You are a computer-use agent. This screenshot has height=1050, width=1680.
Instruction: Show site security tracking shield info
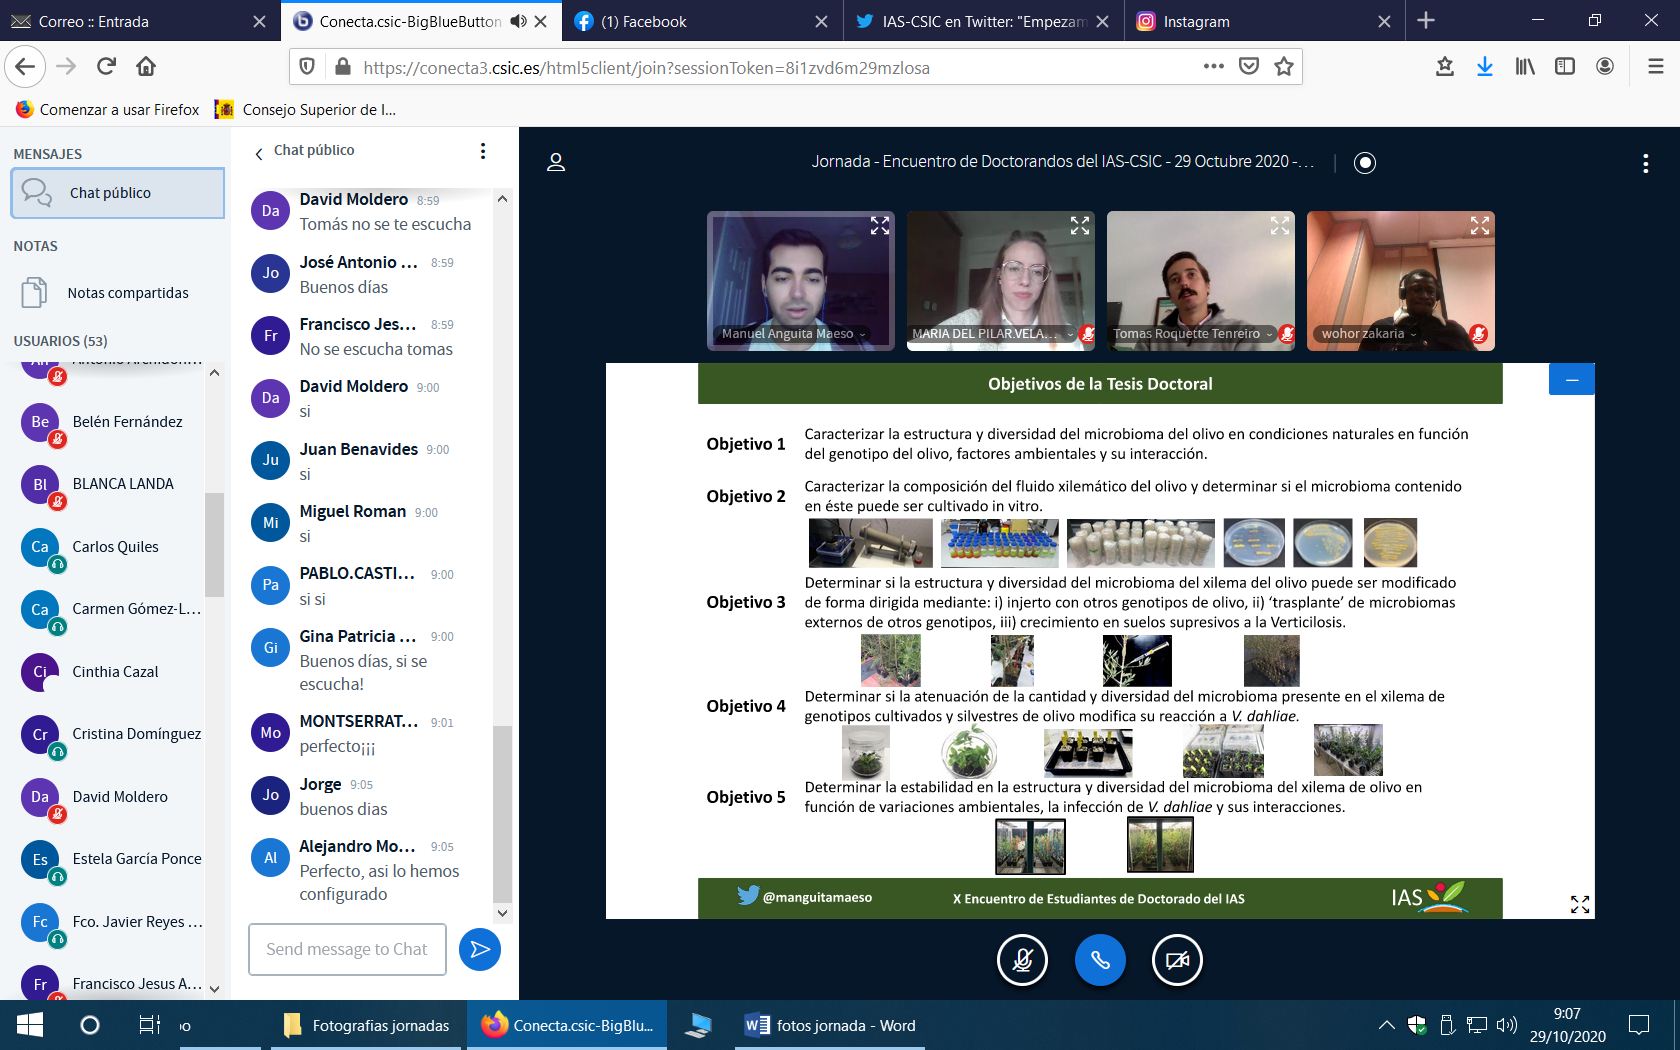[x=308, y=67]
